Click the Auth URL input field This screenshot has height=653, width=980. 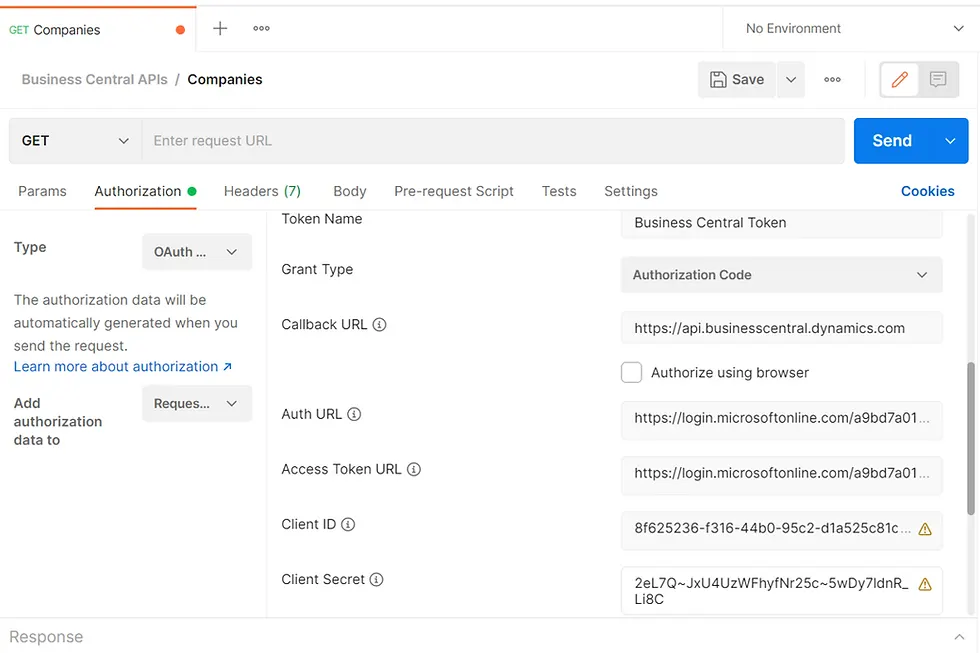coord(781,419)
